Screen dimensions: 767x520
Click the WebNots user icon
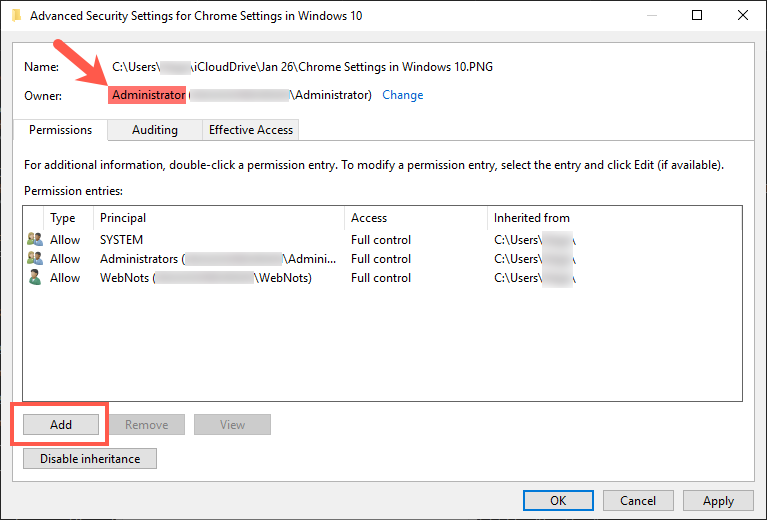pyautogui.click(x=35, y=278)
